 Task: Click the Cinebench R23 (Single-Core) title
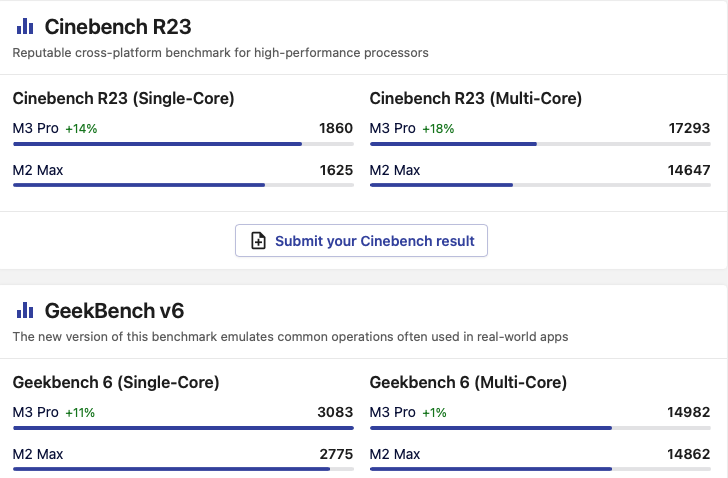123,98
